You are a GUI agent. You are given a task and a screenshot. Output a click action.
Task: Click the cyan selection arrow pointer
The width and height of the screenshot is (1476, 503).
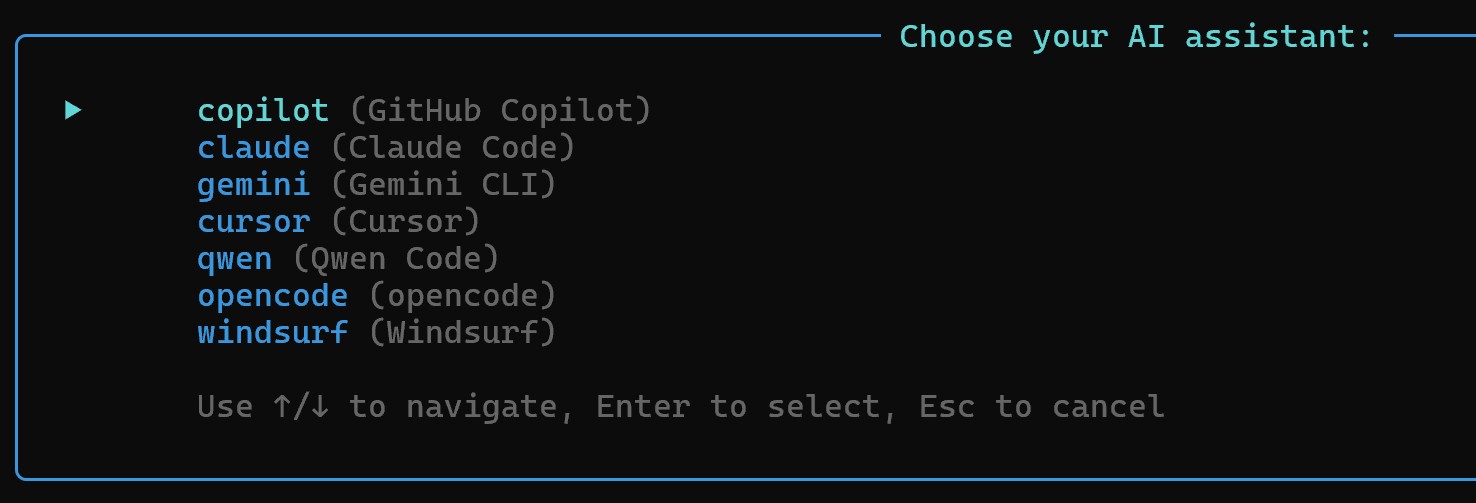point(73,110)
